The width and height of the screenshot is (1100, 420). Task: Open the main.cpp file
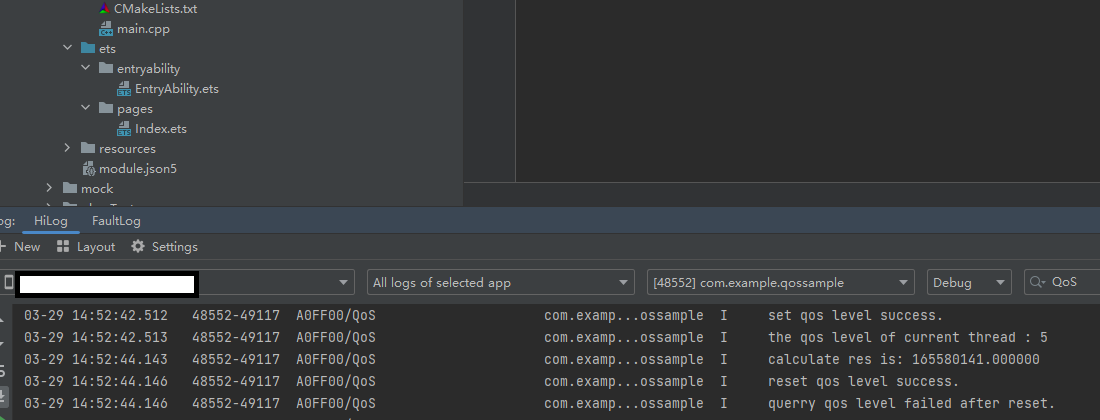[x=143, y=29]
